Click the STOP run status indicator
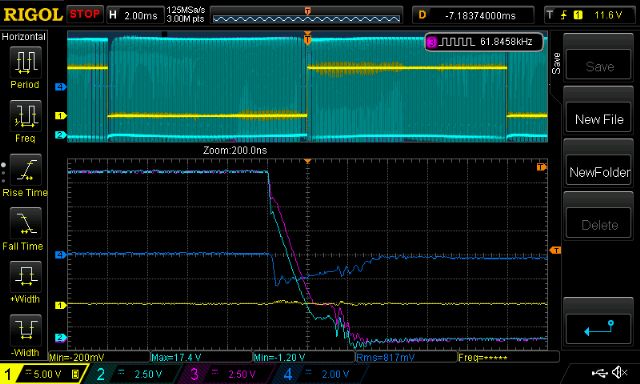This screenshot has height=384, width=640. pyautogui.click(x=84, y=14)
